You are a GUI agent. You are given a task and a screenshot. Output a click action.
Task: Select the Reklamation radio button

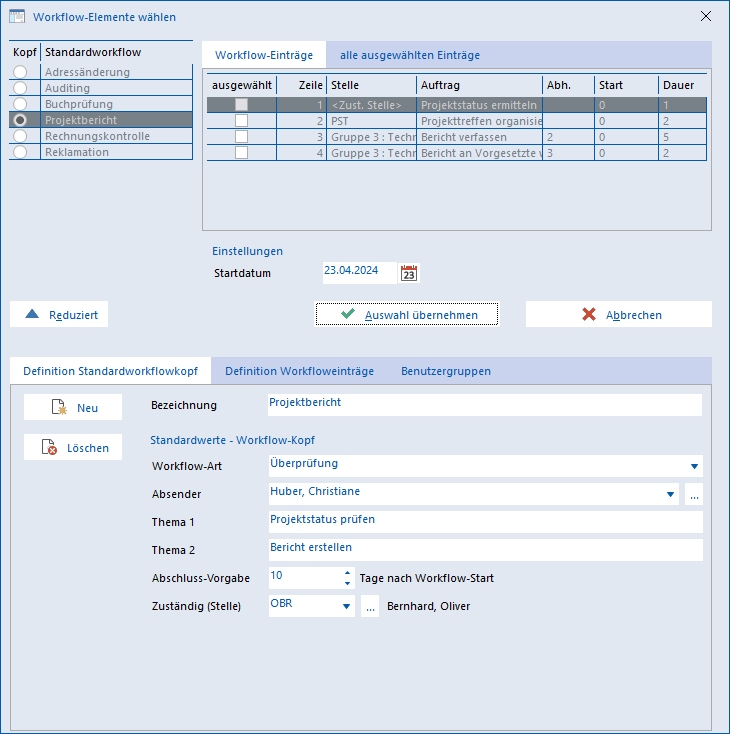pyautogui.click(x=20, y=152)
